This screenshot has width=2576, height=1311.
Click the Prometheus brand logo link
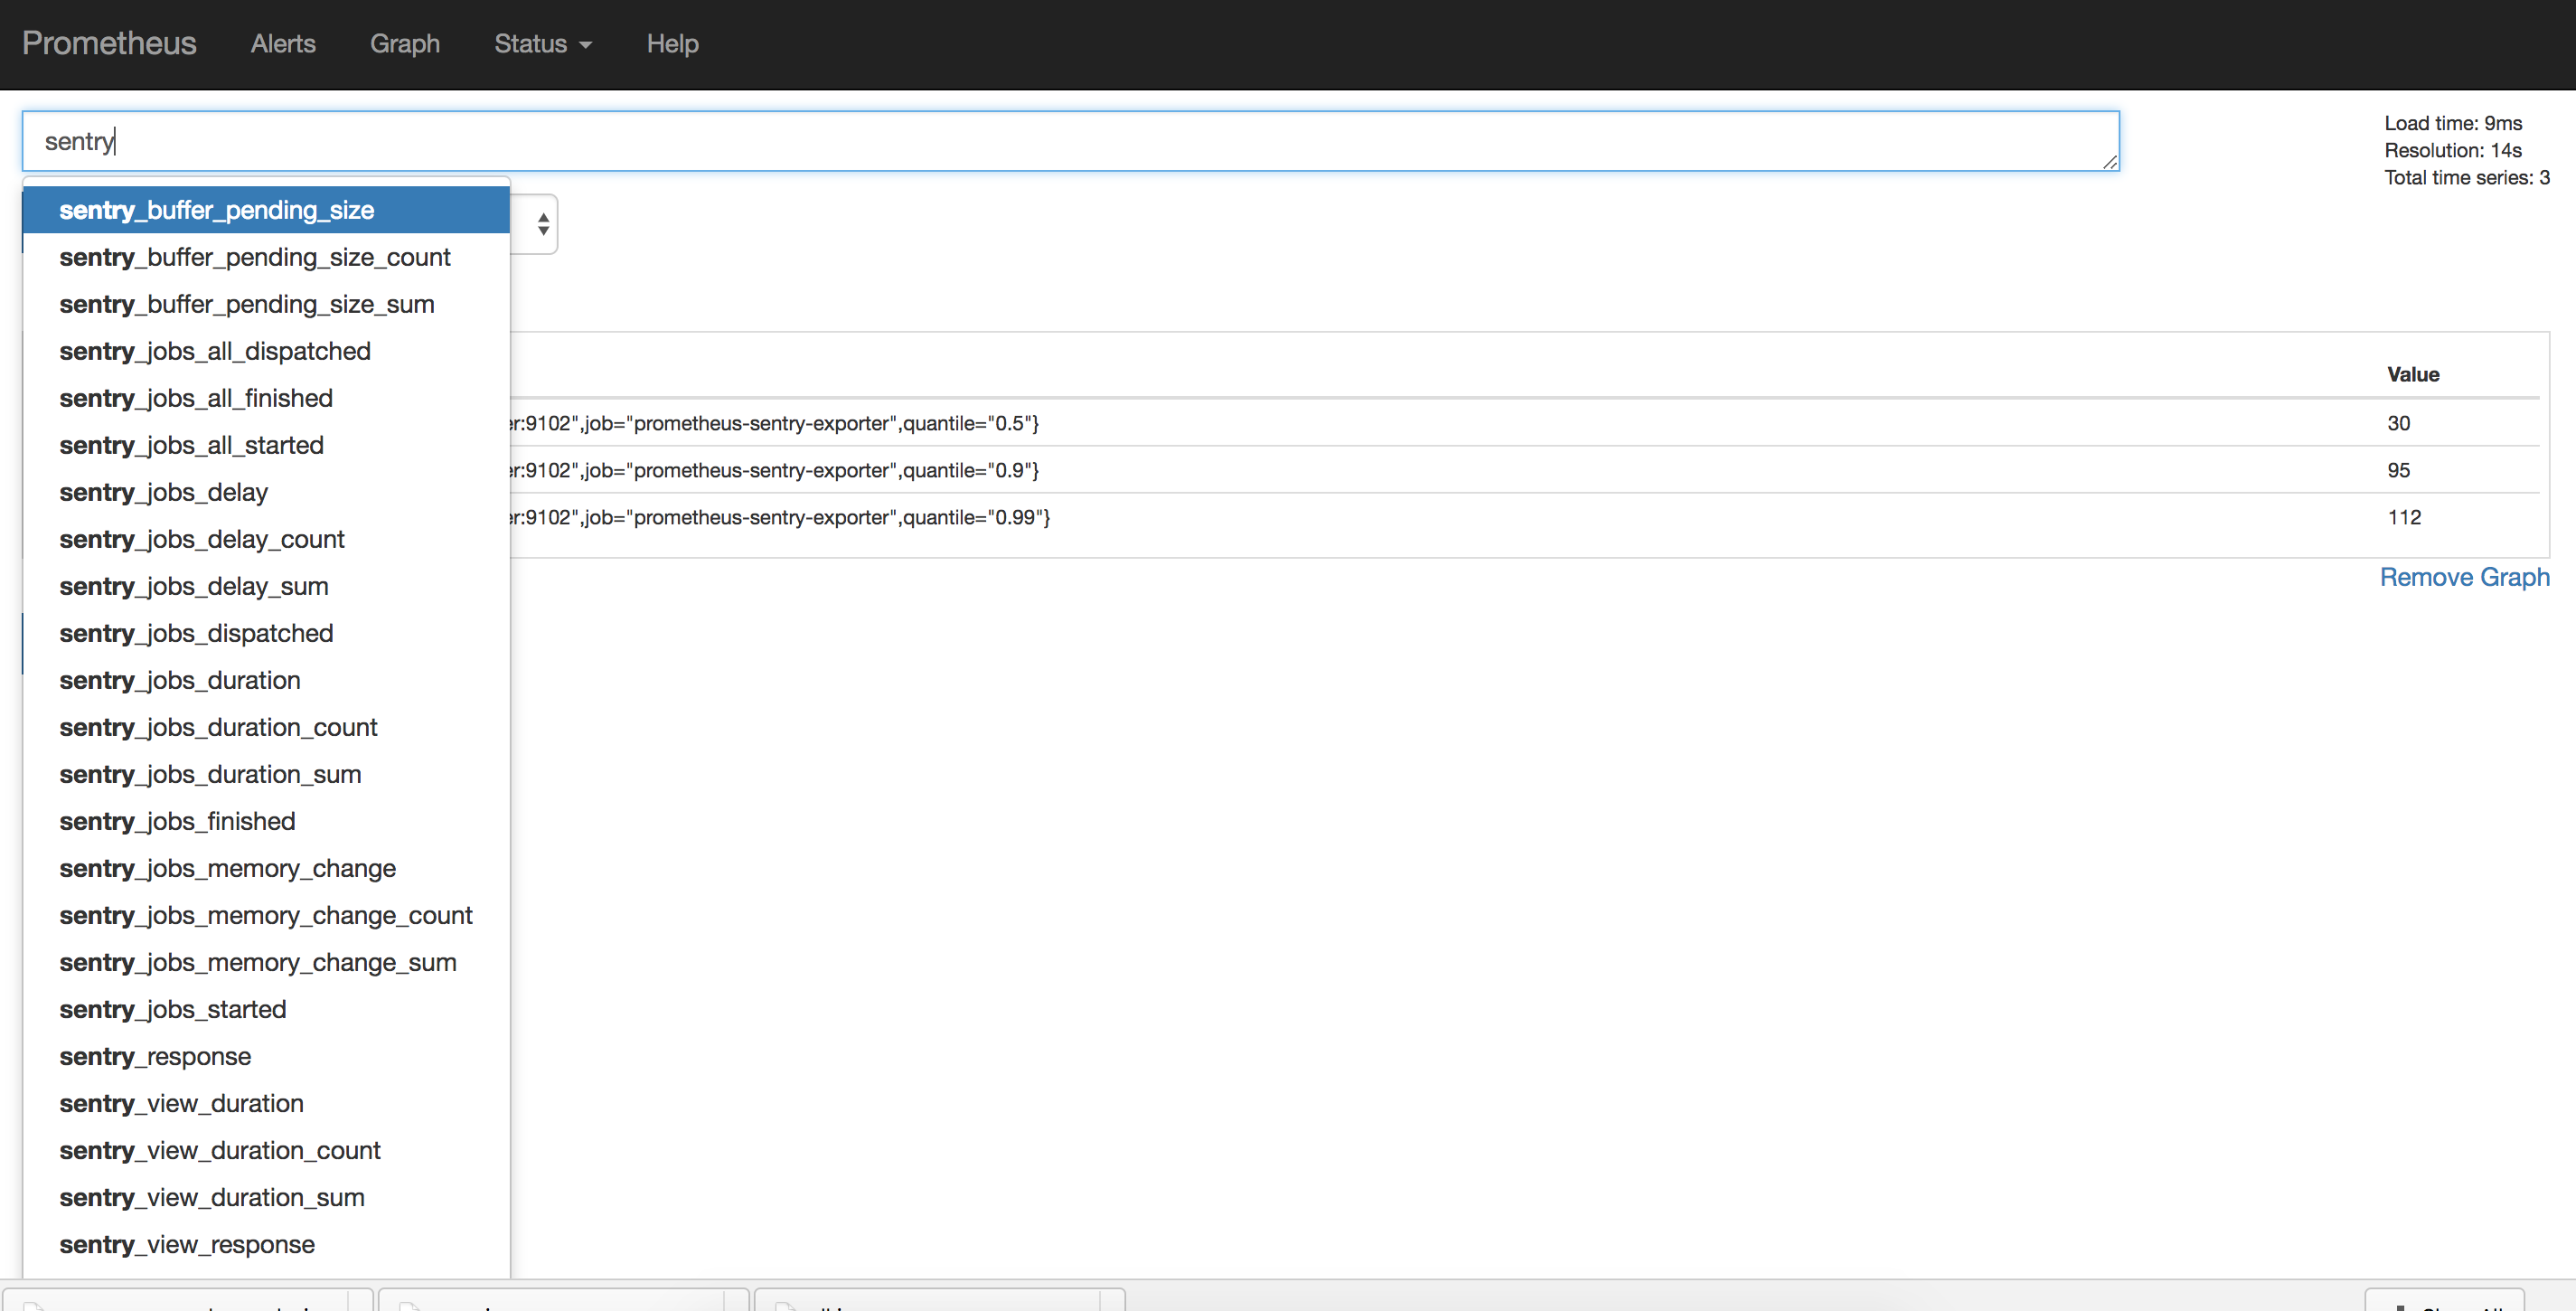tap(109, 44)
